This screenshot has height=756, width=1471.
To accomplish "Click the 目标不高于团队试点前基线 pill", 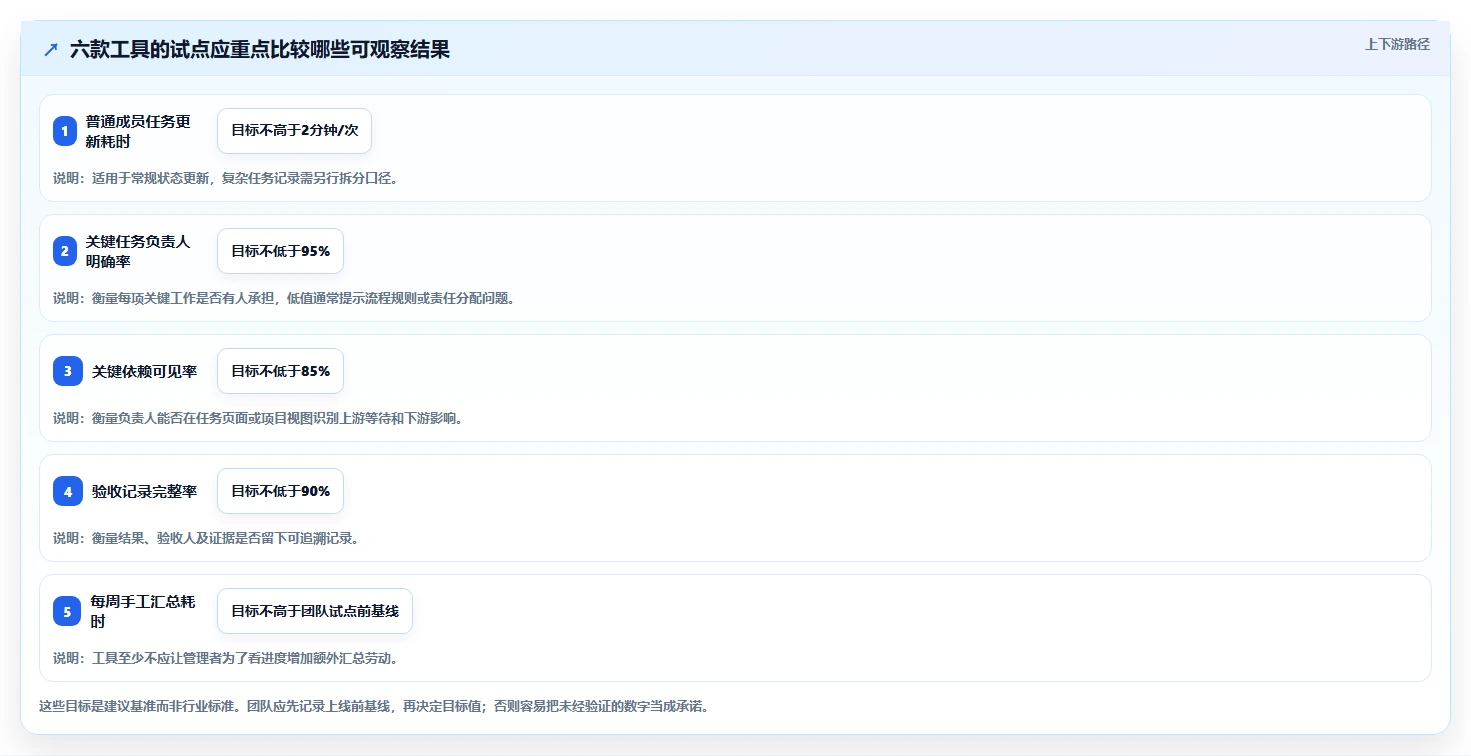I will pos(315,611).
